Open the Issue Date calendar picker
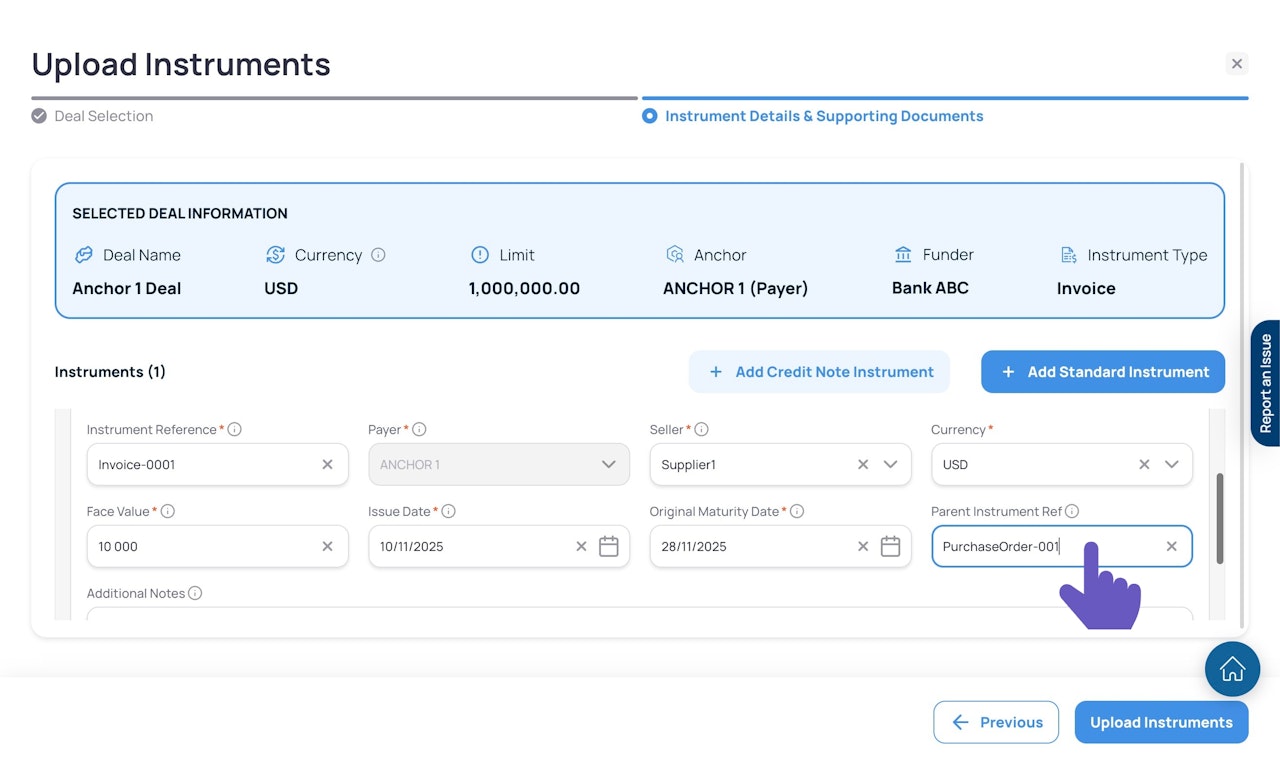The image size is (1280, 767). point(608,546)
